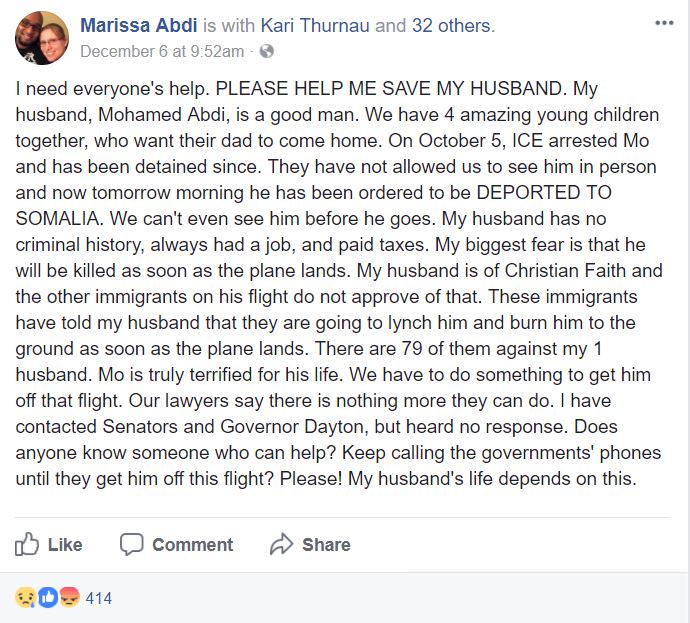This screenshot has width=690, height=623.
Task: Click the Like button label
Action: (65, 545)
